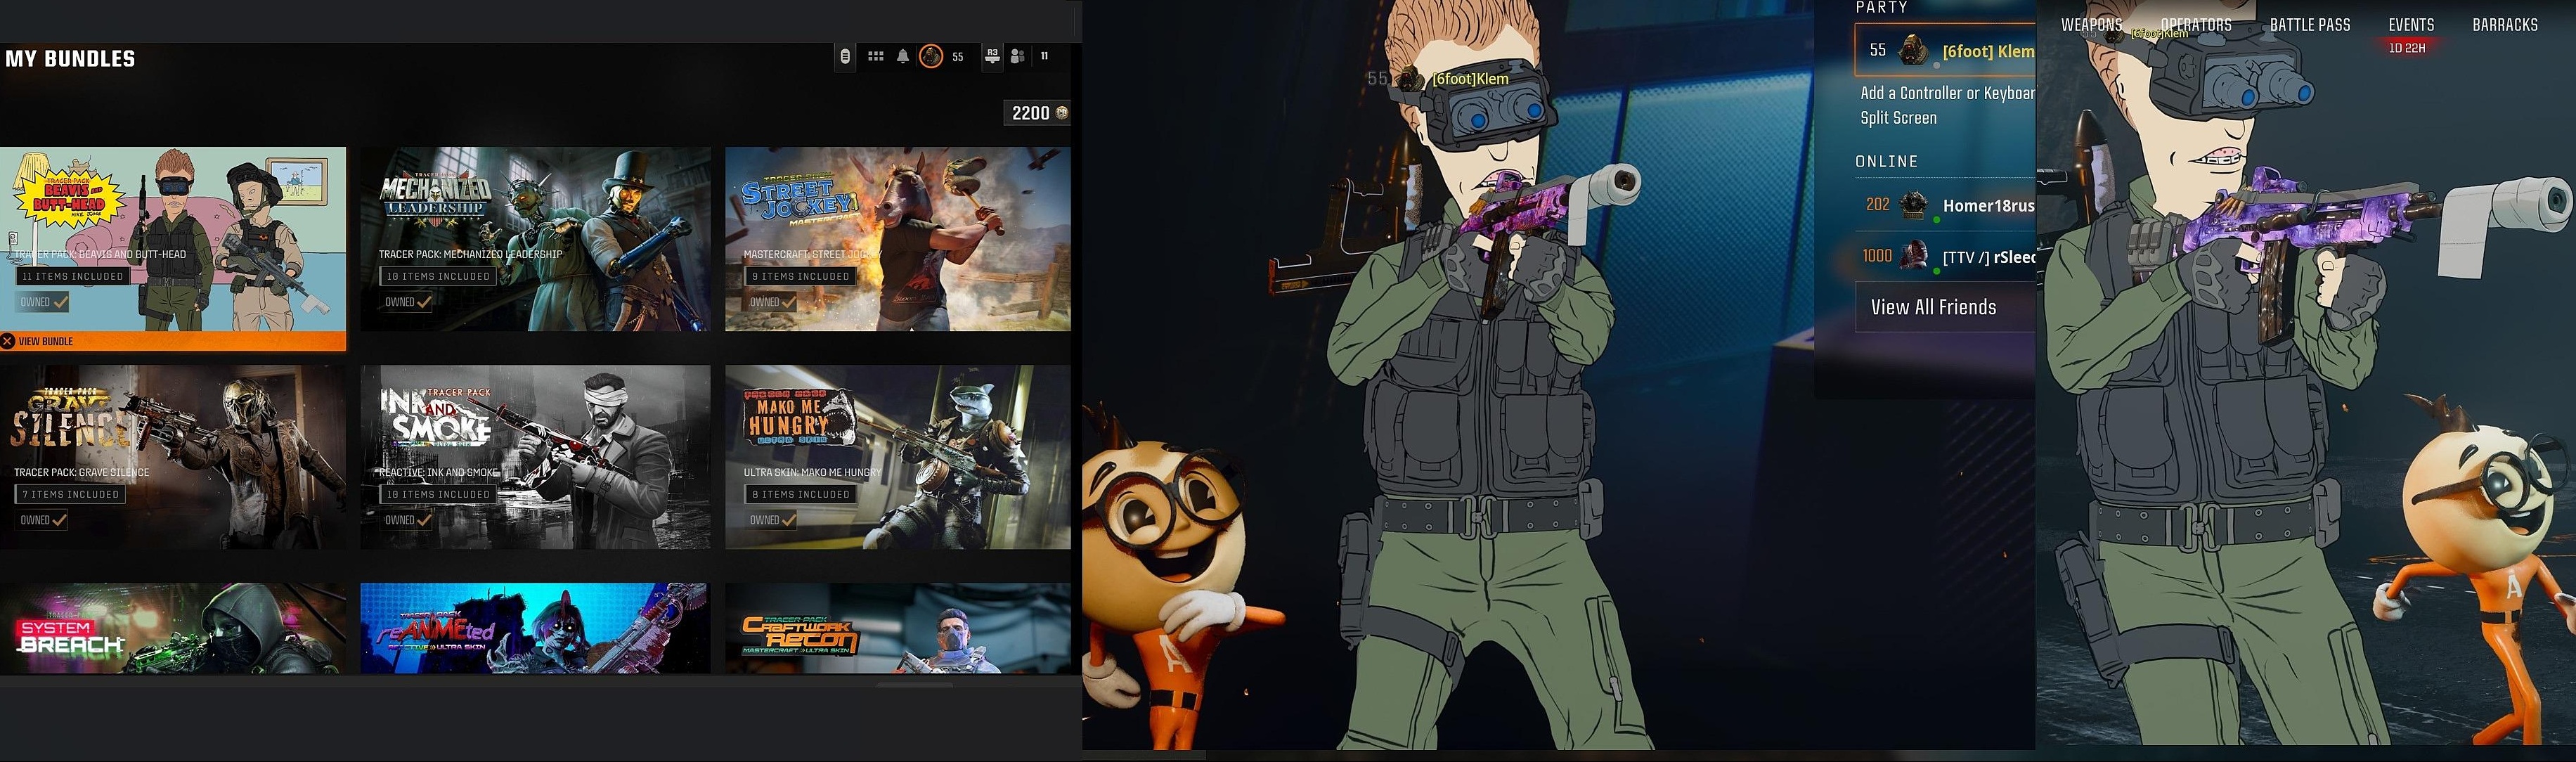Image resolution: width=2576 pixels, height=762 pixels.
Task: Click Klem's emblem in party row
Action: click(x=1913, y=50)
